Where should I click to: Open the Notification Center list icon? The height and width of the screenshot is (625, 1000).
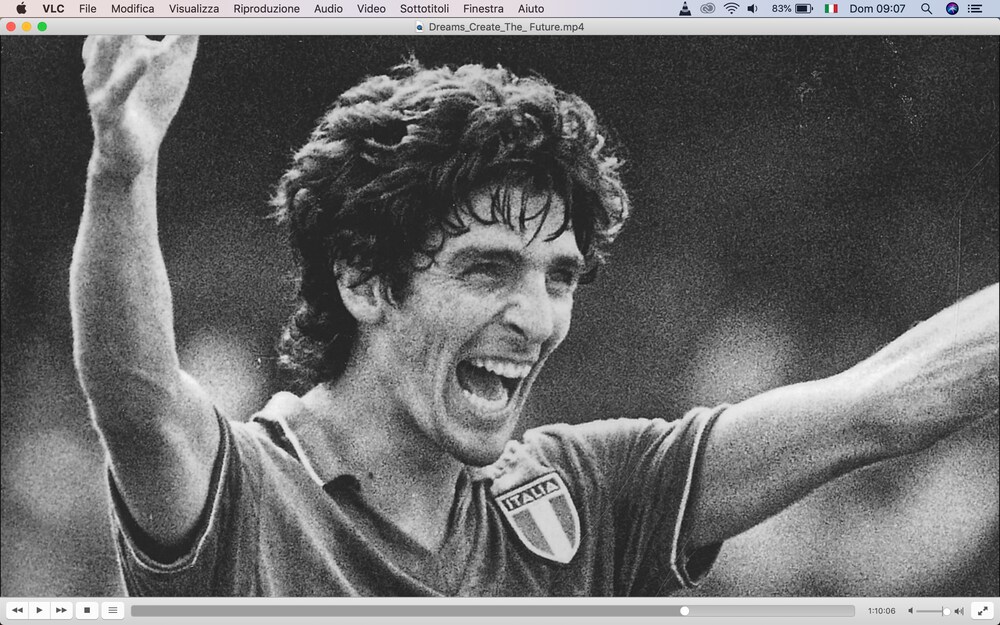[x=975, y=8]
